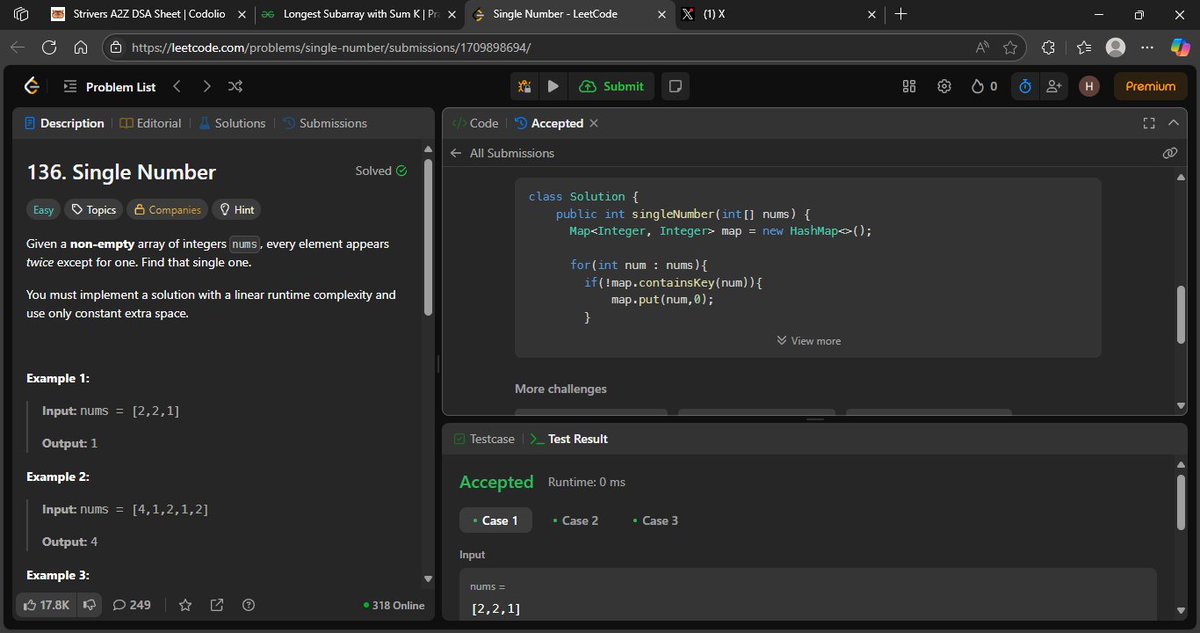The image size is (1200, 633).
Task: Expand code with View more
Action: pyautogui.click(x=808, y=341)
